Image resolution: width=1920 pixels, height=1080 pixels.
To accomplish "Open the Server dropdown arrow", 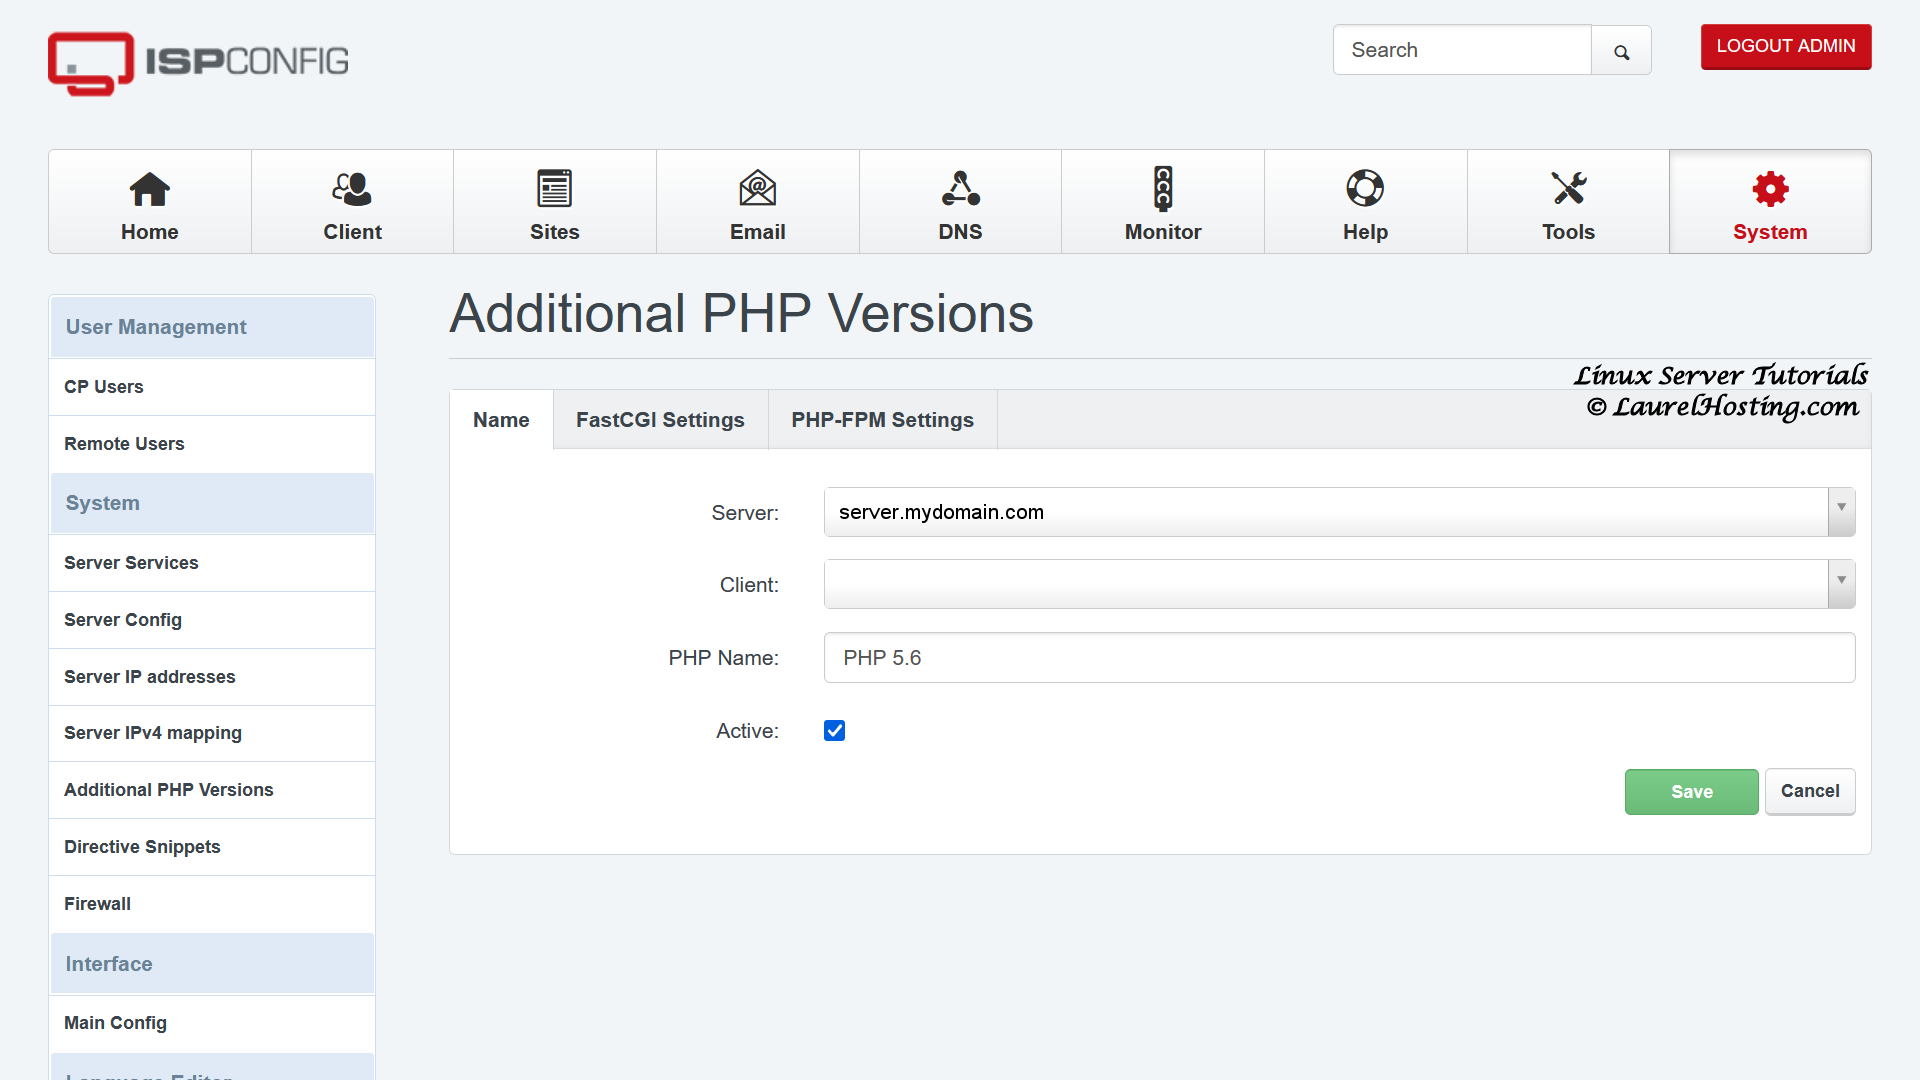I will [1841, 512].
